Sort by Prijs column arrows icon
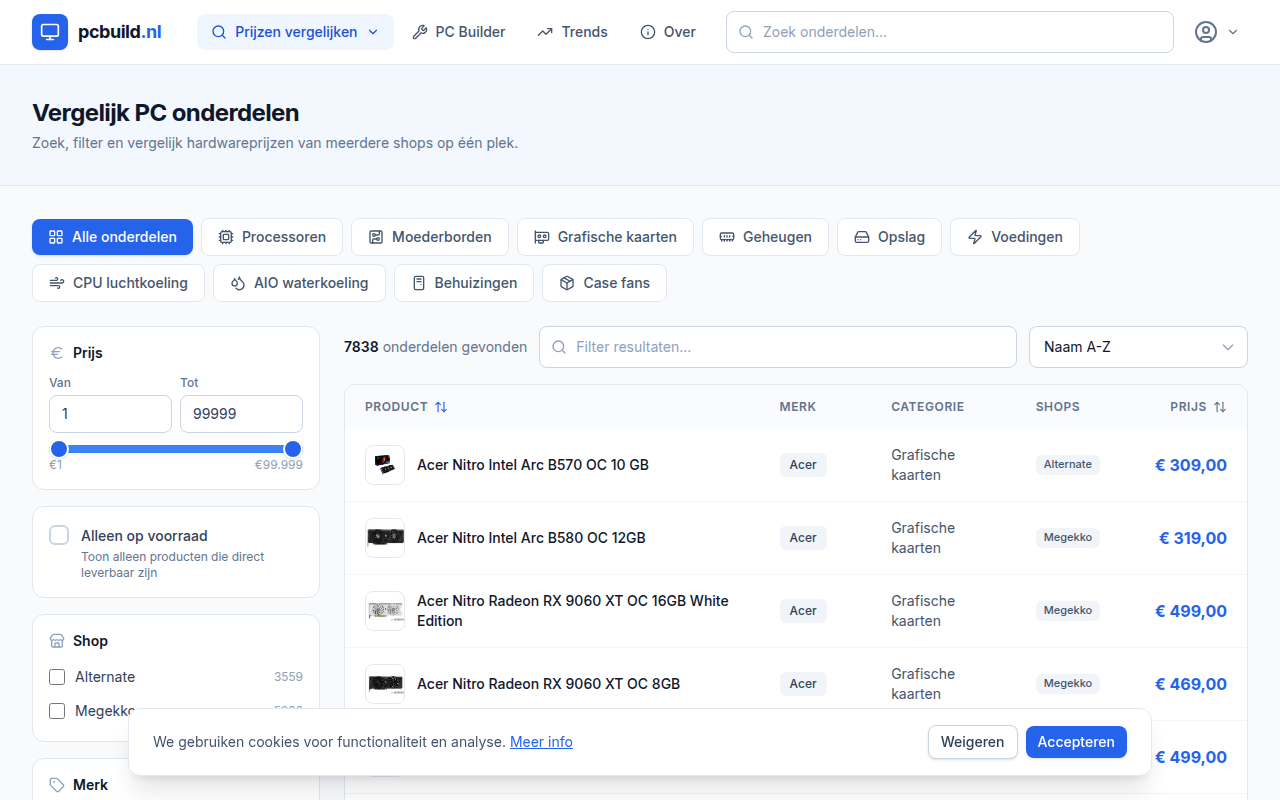Image resolution: width=1280 pixels, height=800 pixels. pyautogui.click(x=1219, y=407)
